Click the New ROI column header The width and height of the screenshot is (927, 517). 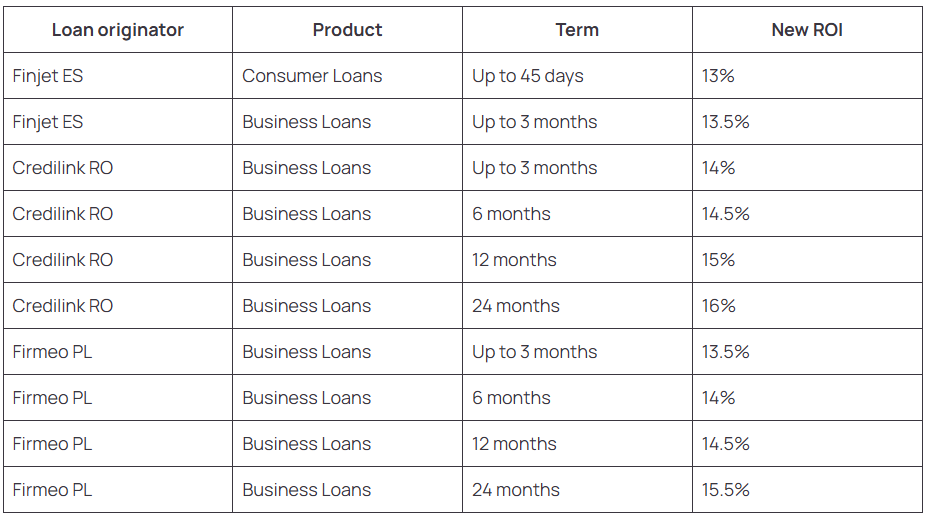coord(807,30)
